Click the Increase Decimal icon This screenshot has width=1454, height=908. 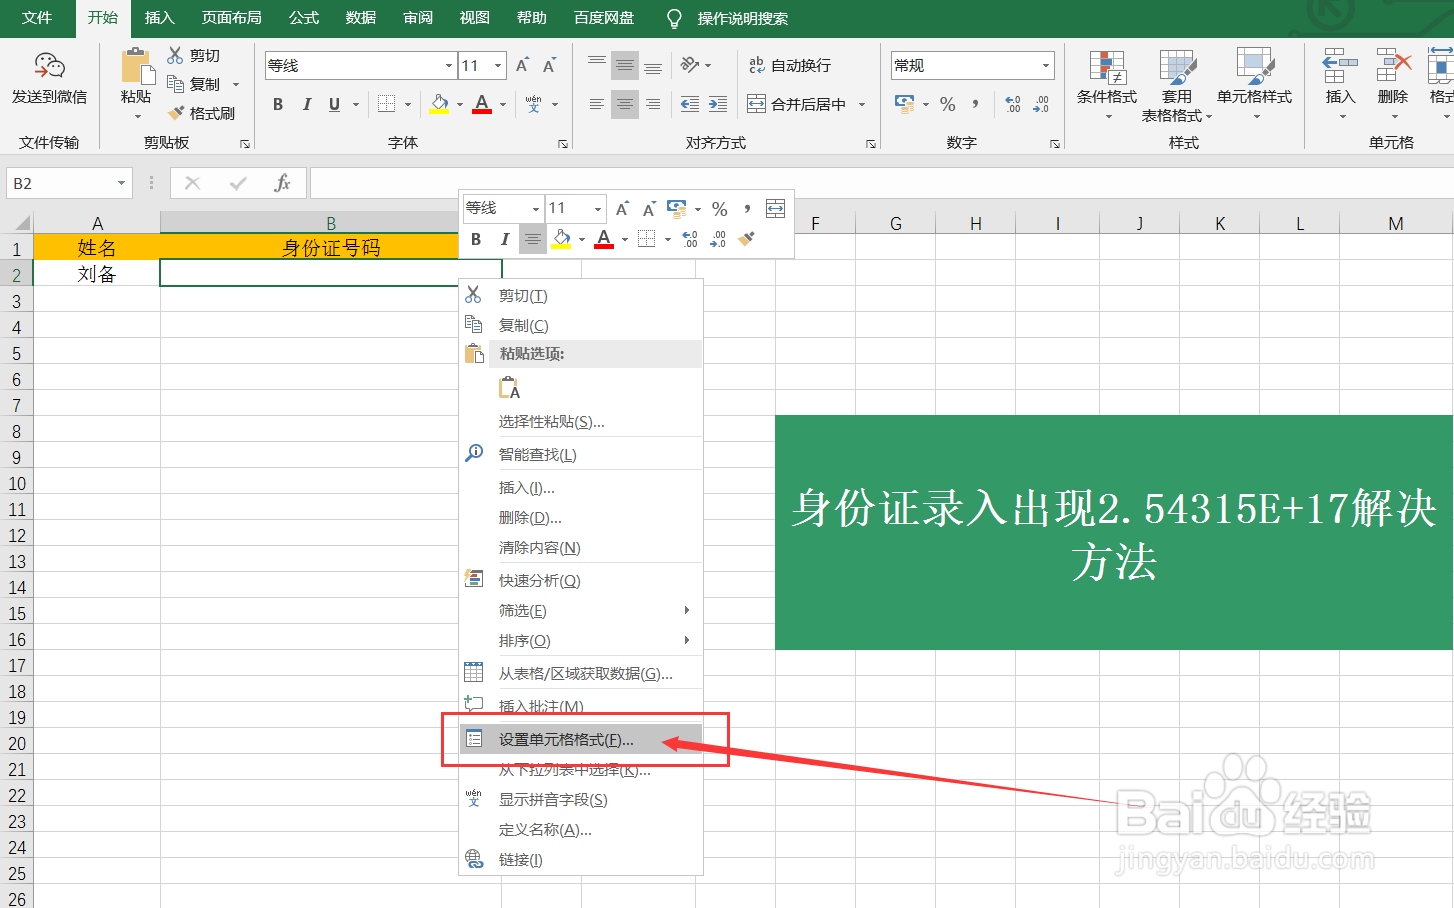click(1013, 103)
